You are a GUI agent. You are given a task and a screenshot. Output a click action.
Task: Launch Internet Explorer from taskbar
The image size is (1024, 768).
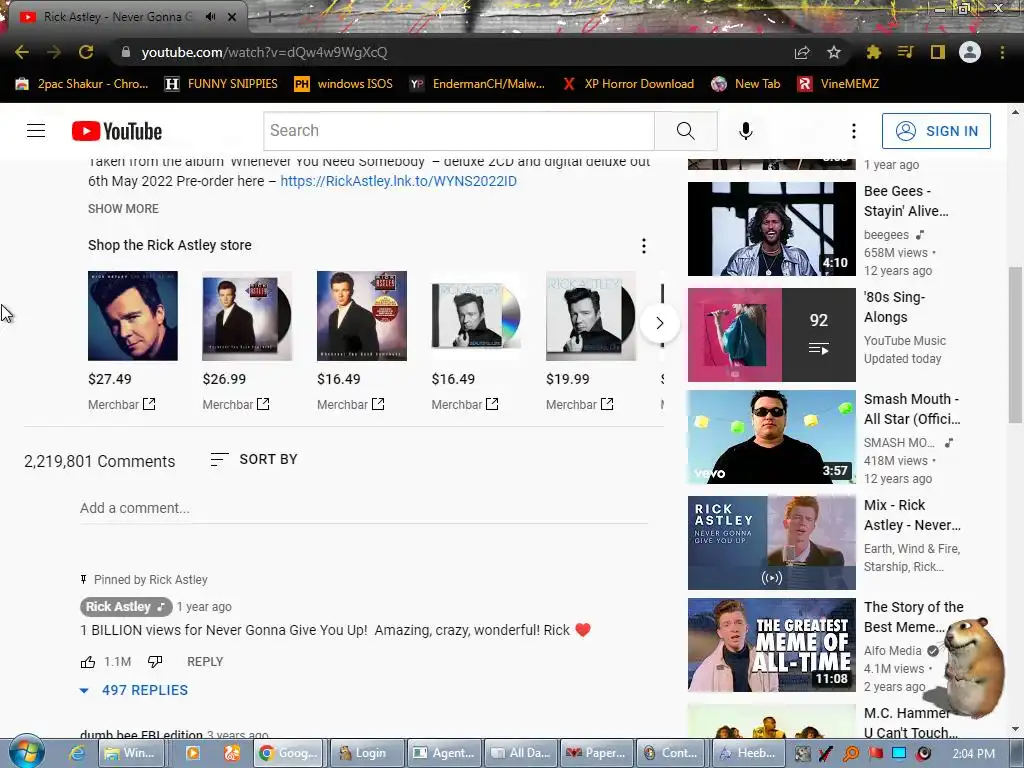tap(77, 753)
